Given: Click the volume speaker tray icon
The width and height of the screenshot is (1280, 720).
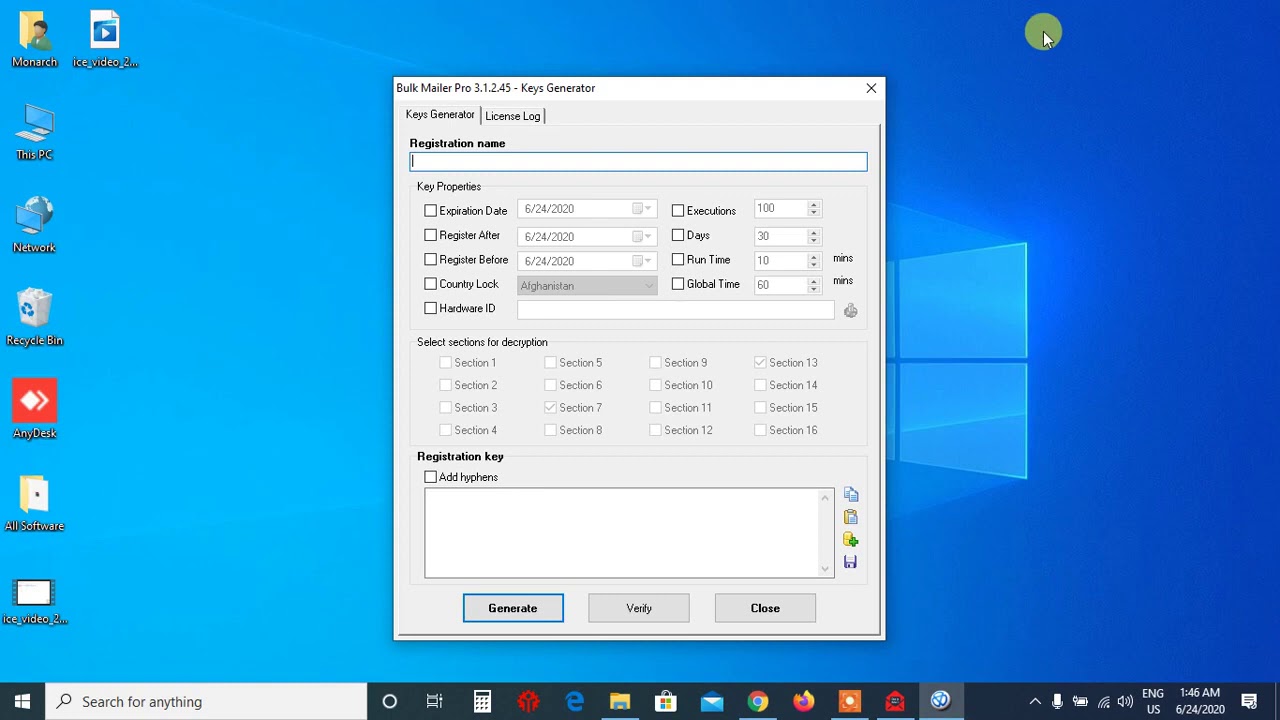Looking at the screenshot, I should tap(1126, 702).
